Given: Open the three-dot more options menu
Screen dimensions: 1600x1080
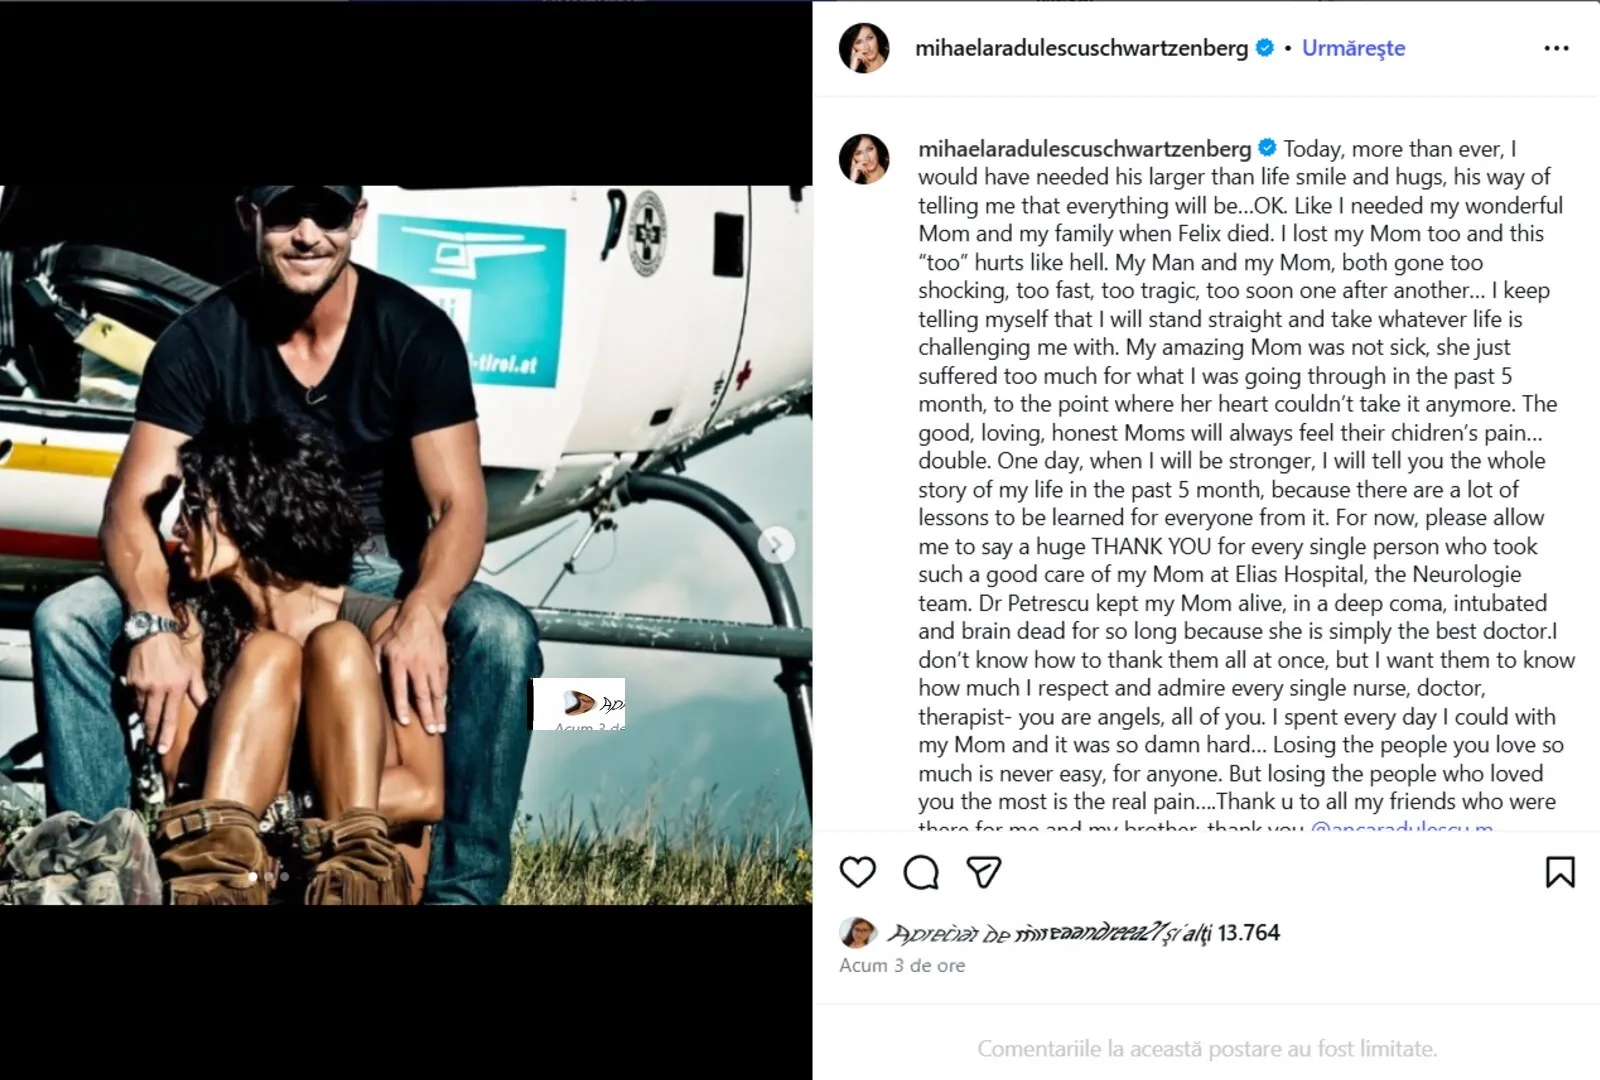Looking at the screenshot, I should [1556, 48].
